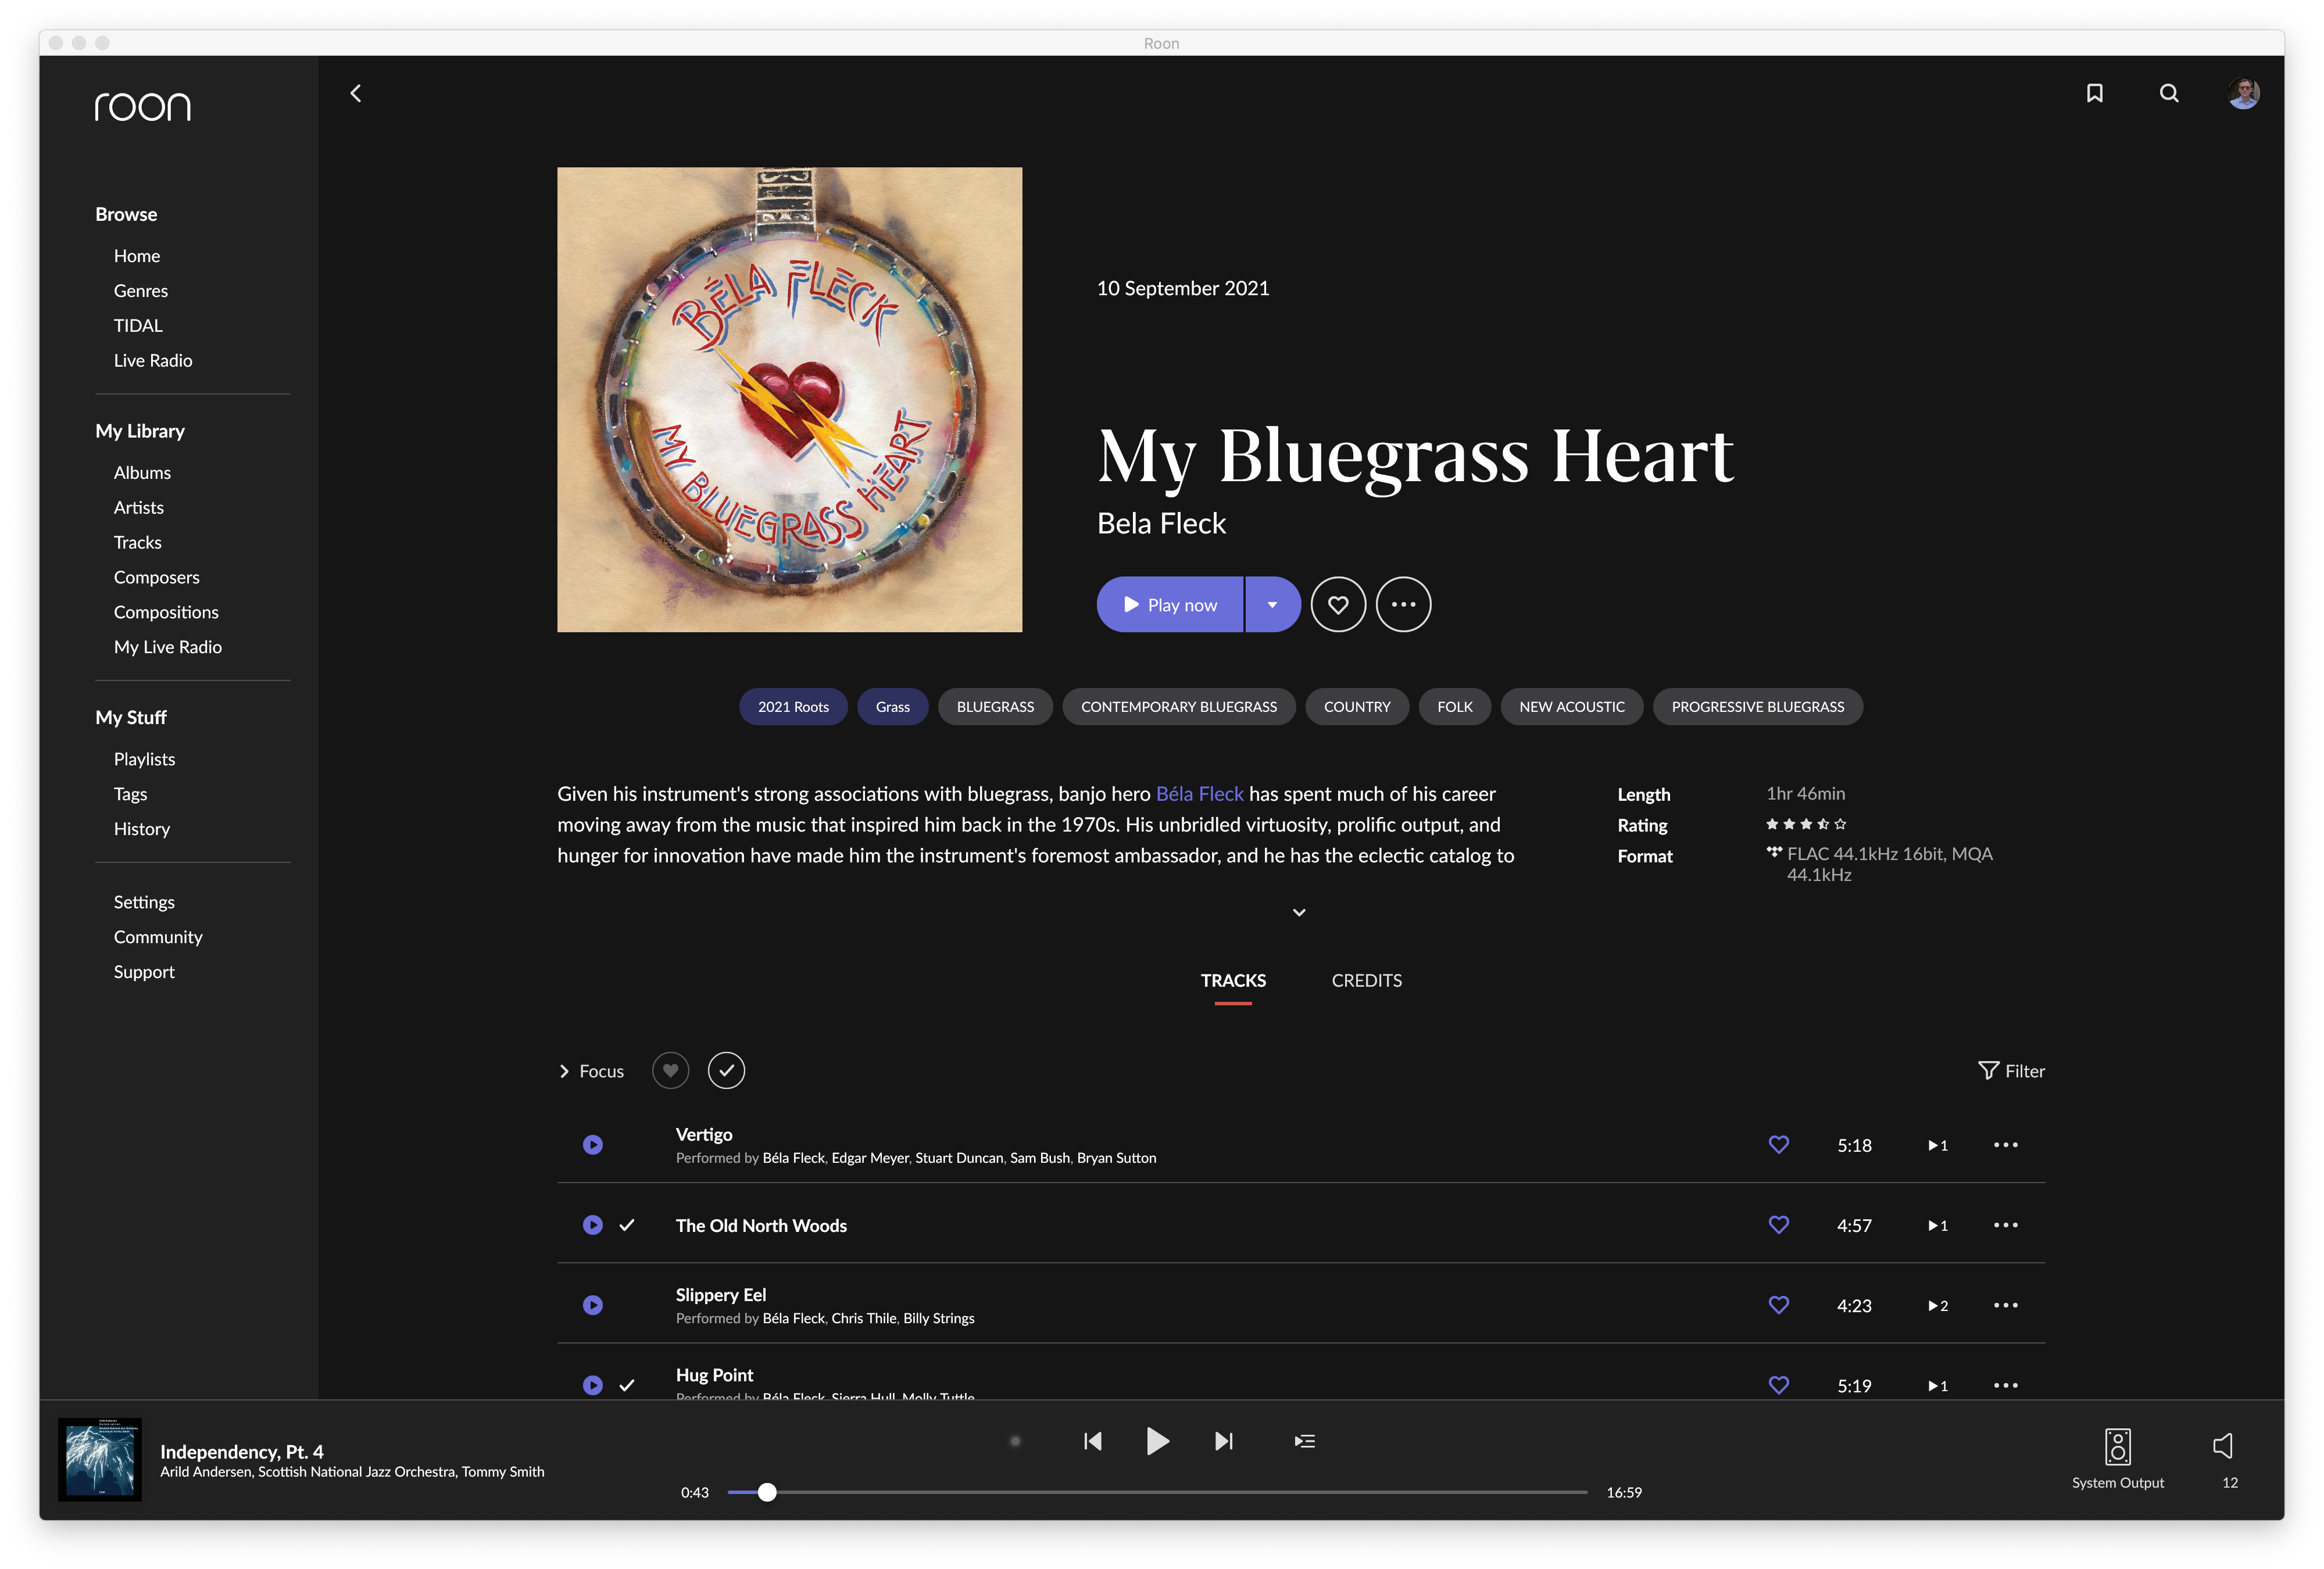The height and width of the screenshot is (1569, 2324).
Task: Open Live Radio in the sidebar
Action: (x=153, y=361)
